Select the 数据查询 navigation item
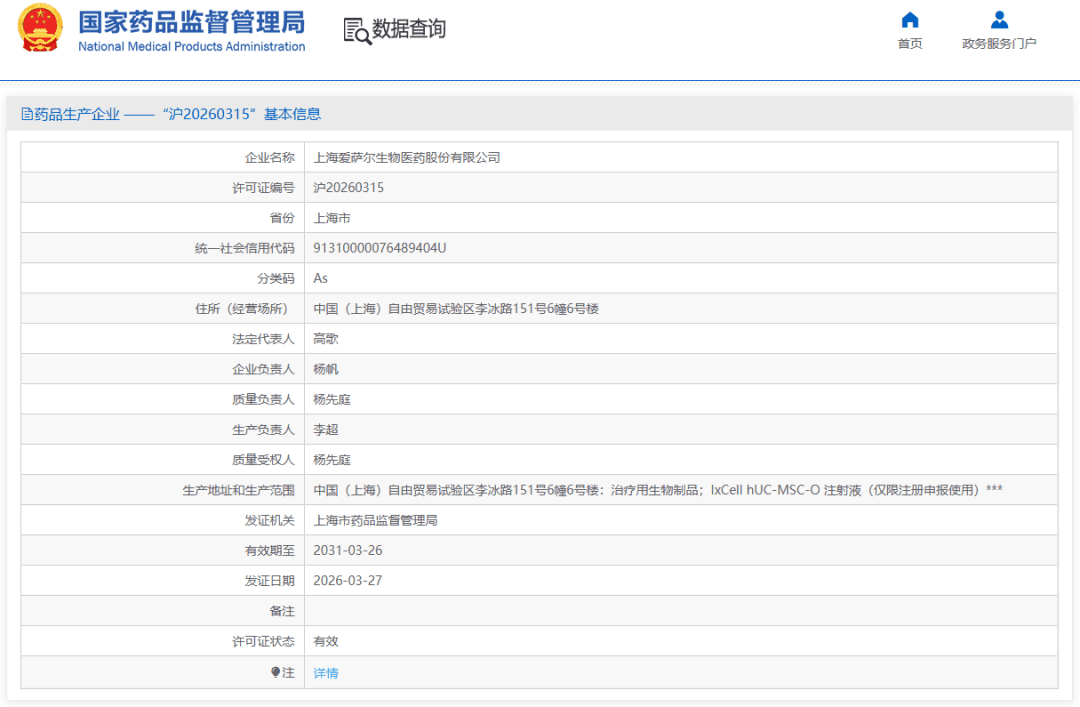Viewport: 1080px width, 707px height. point(396,31)
